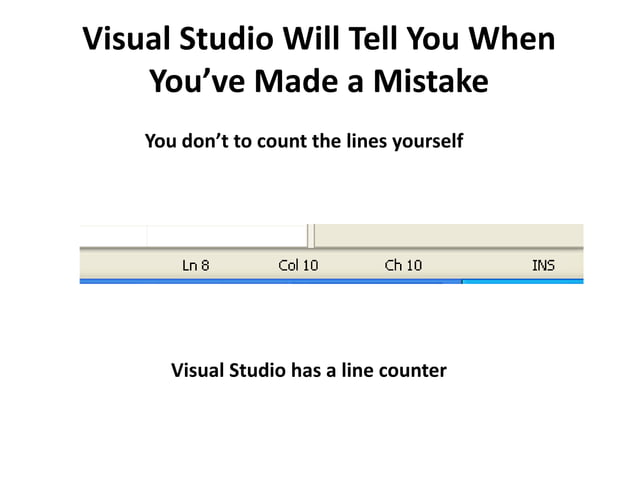Click the Ch 10 character indicator
The height and width of the screenshot is (478, 638).
click(x=403, y=265)
